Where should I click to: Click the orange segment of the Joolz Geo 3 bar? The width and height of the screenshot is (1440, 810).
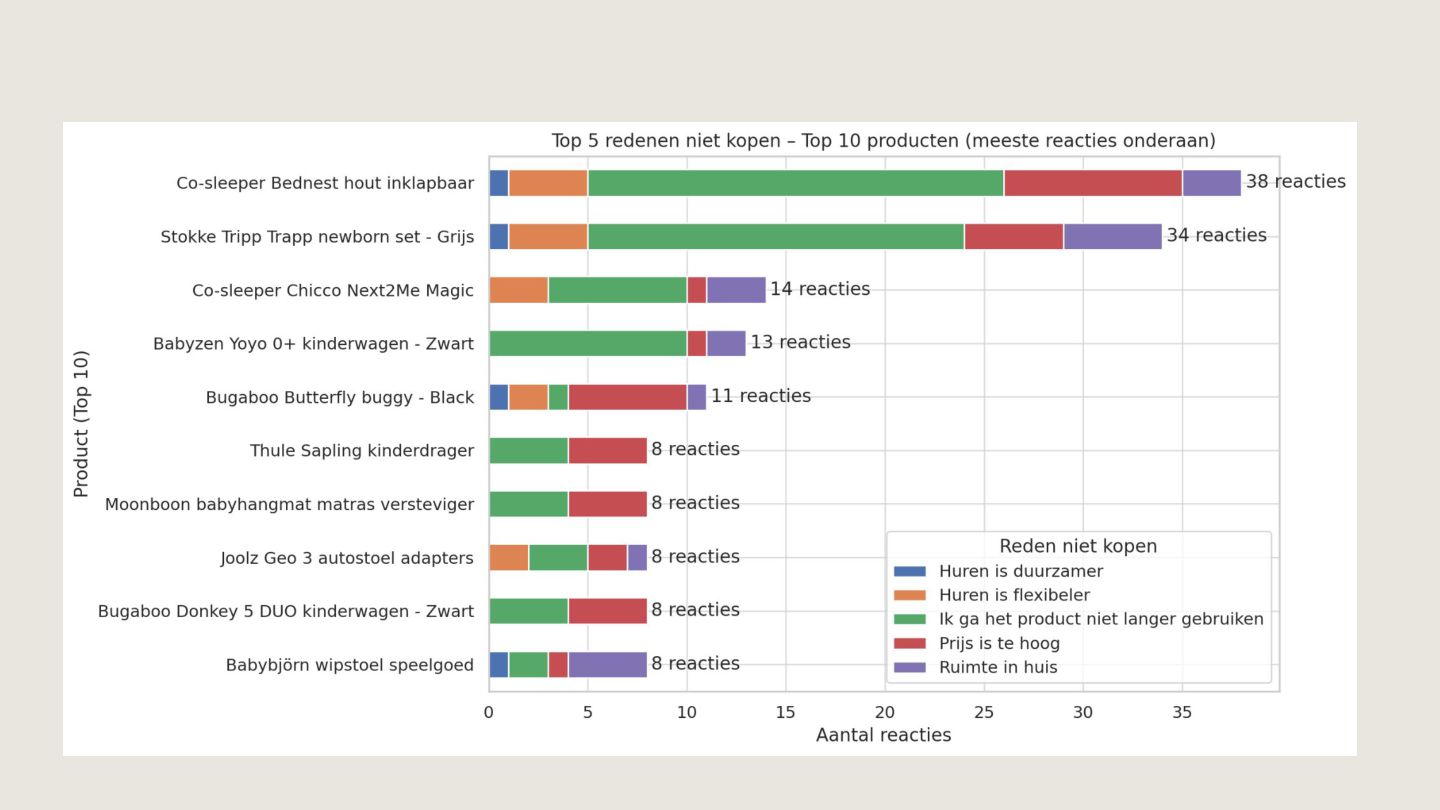[x=508, y=558]
